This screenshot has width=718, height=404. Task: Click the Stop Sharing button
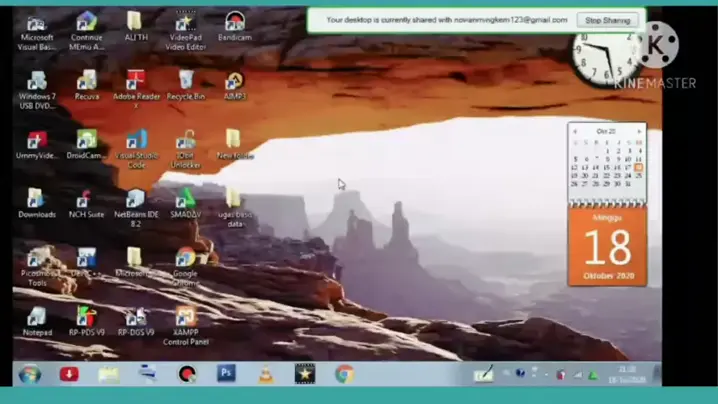[607, 20]
